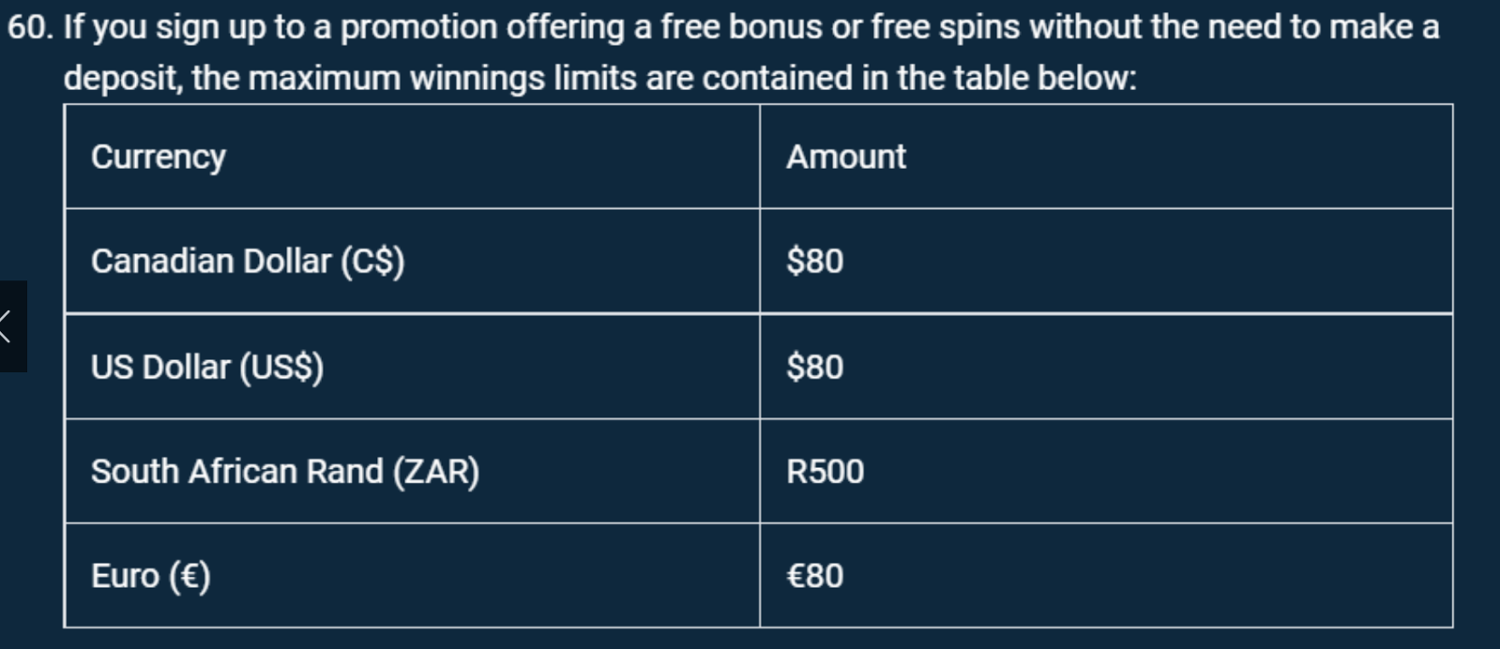The width and height of the screenshot is (1500, 649).
Task: Click the R500 amount value
Action: tap(825, 471)
